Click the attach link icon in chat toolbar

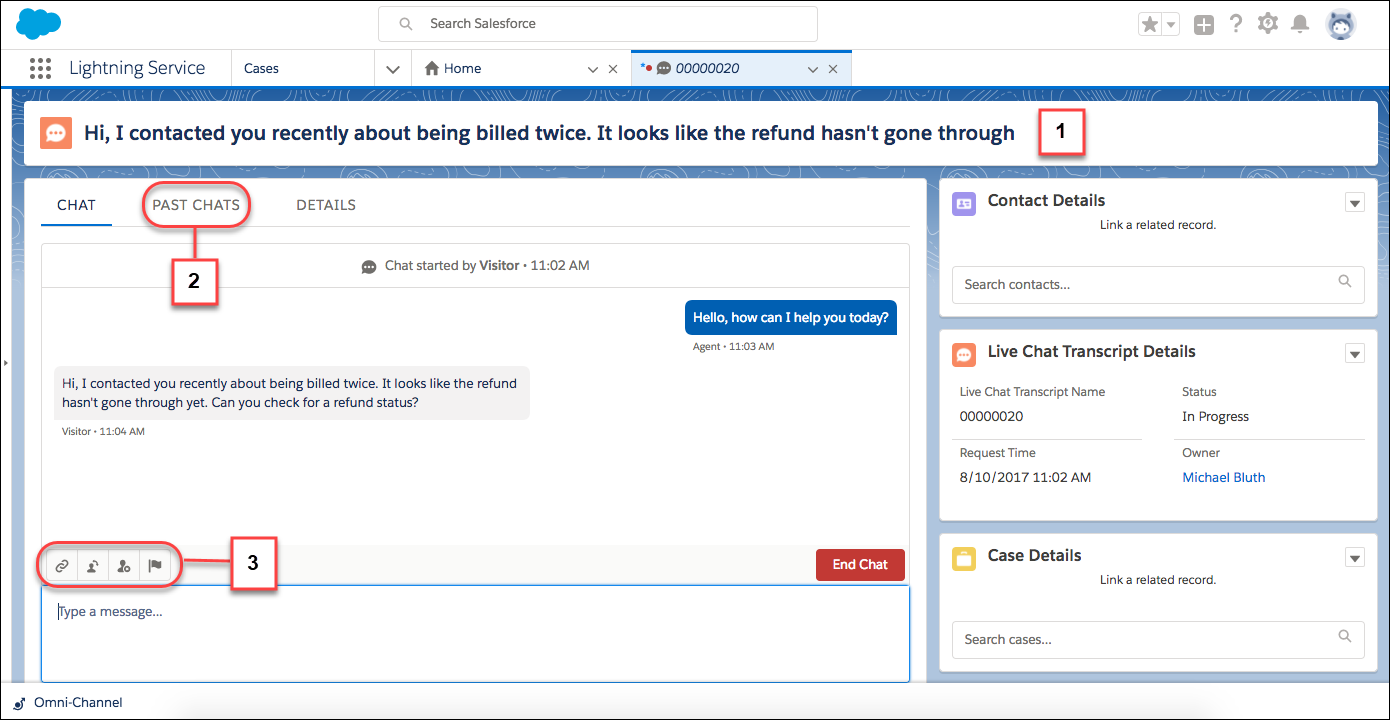click(61, 565)
